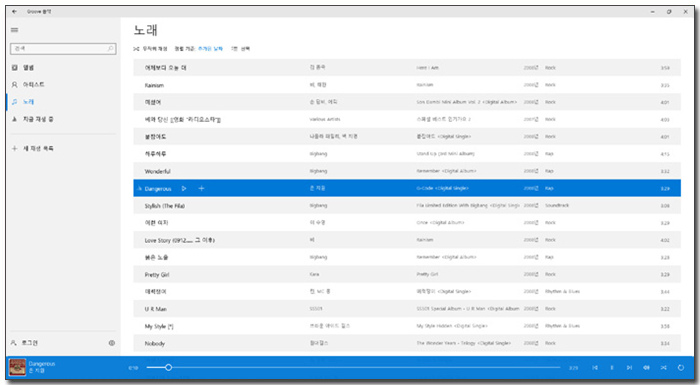Open the Stand Up mini album link
This screenshot has height=385, width=700.
[x=445, y=154]
